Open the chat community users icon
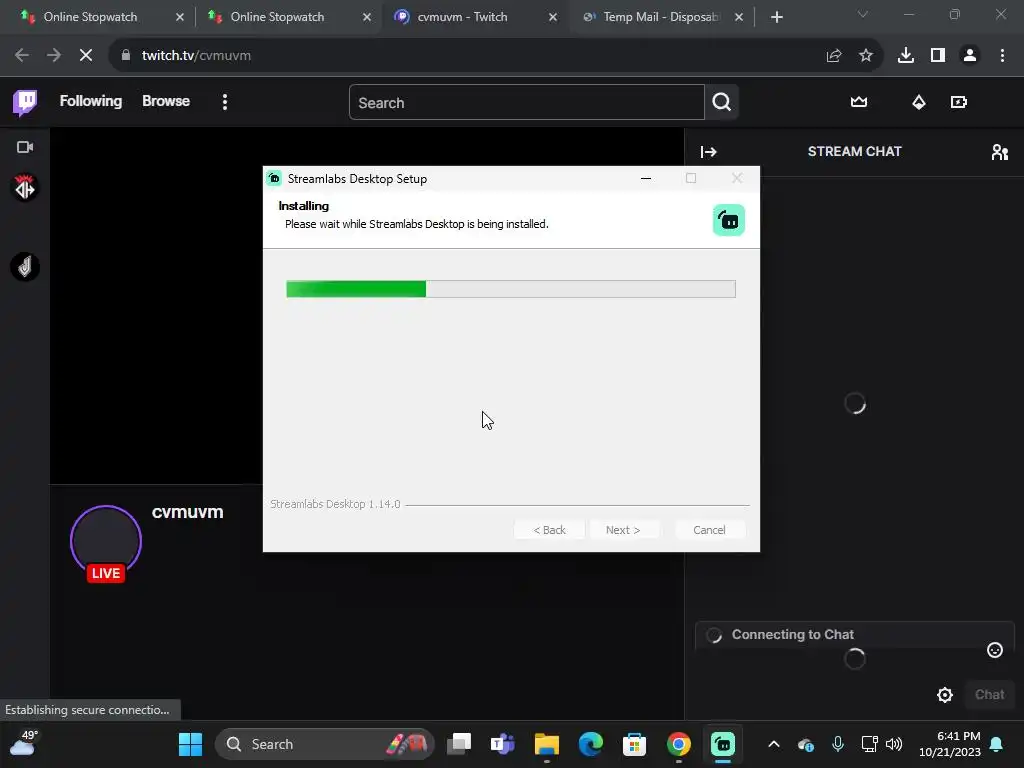Viewport: 1024px width, 768px height. [x=999, y=152]
